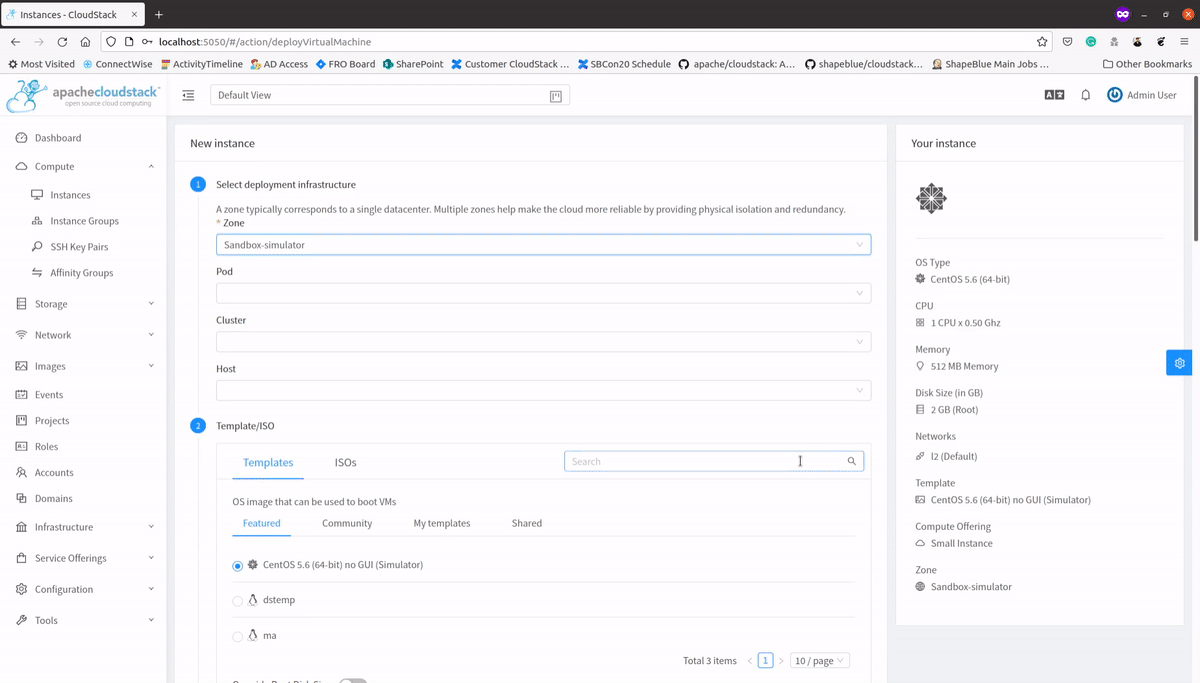Open the language translate icon
This screenshot has width=1200, height=683.
click(1054, 95)
